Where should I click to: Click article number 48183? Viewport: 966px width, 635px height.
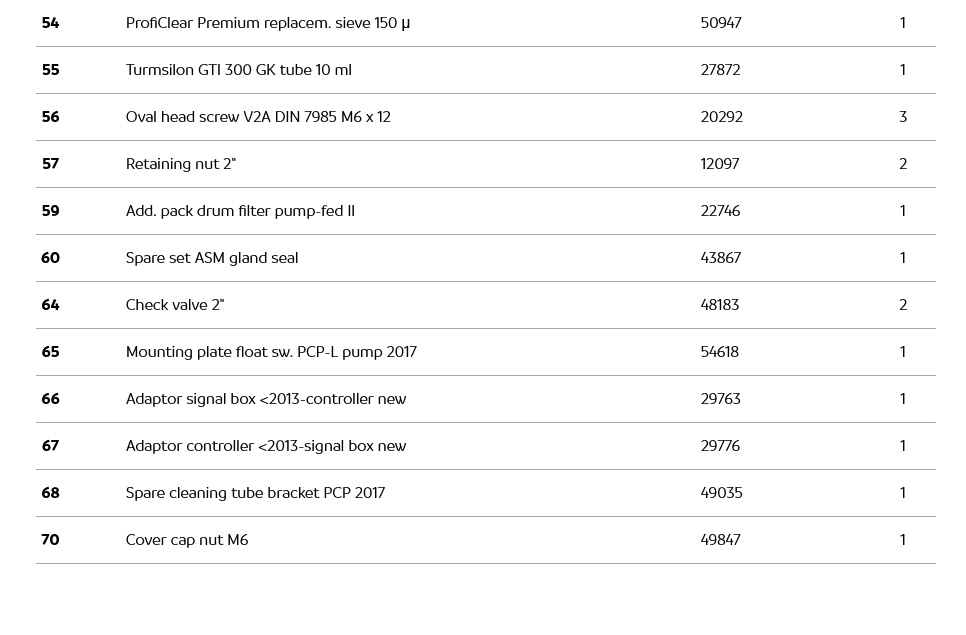(719, 305)
